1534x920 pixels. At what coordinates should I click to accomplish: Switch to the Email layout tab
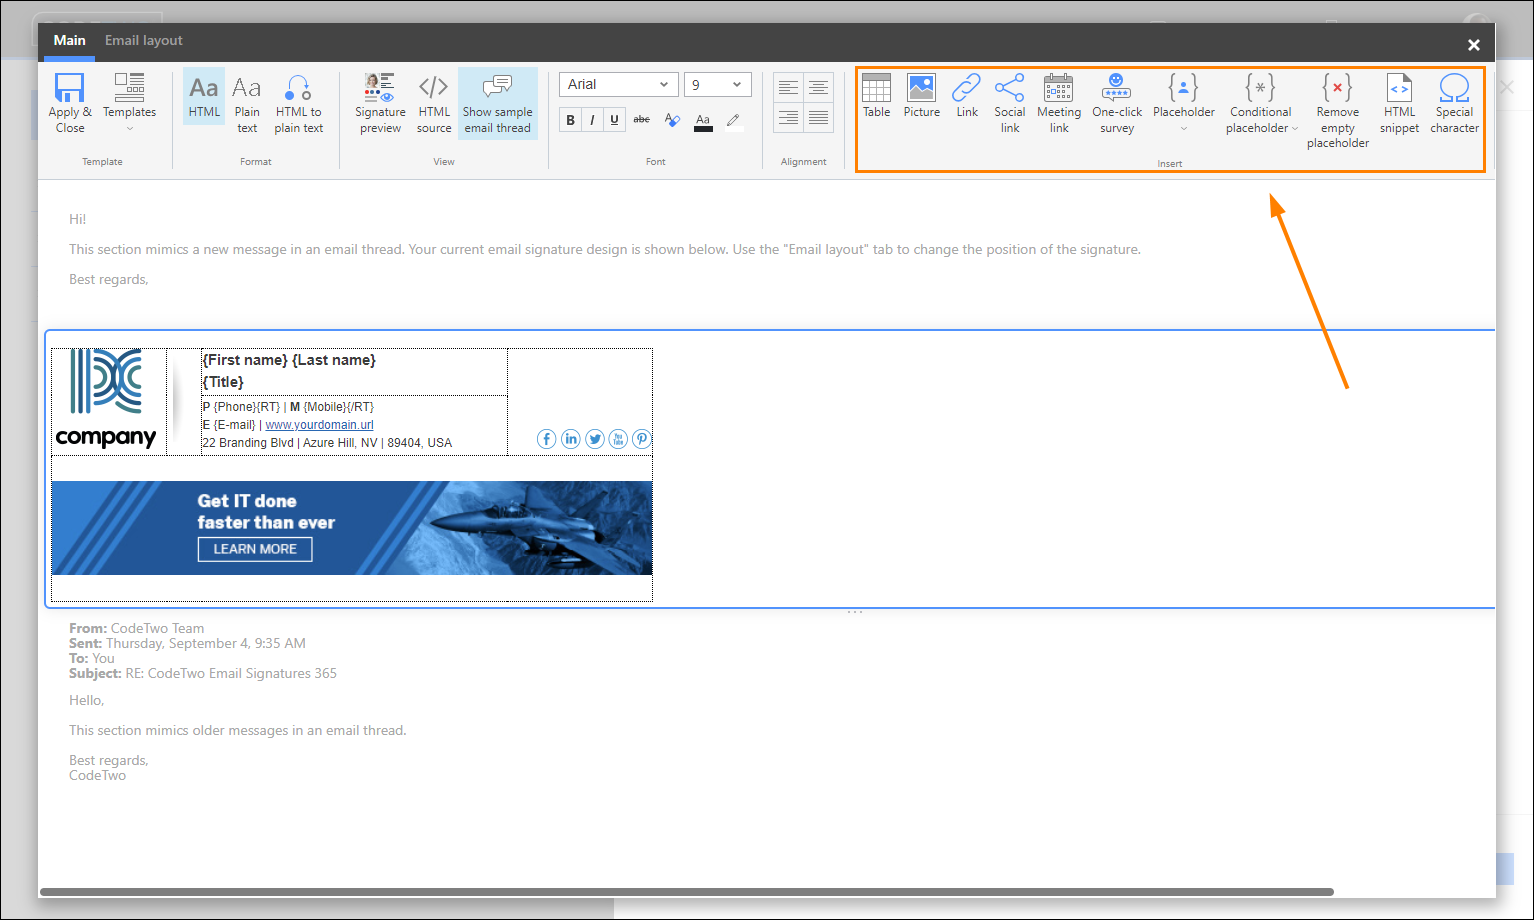(144, 41)
